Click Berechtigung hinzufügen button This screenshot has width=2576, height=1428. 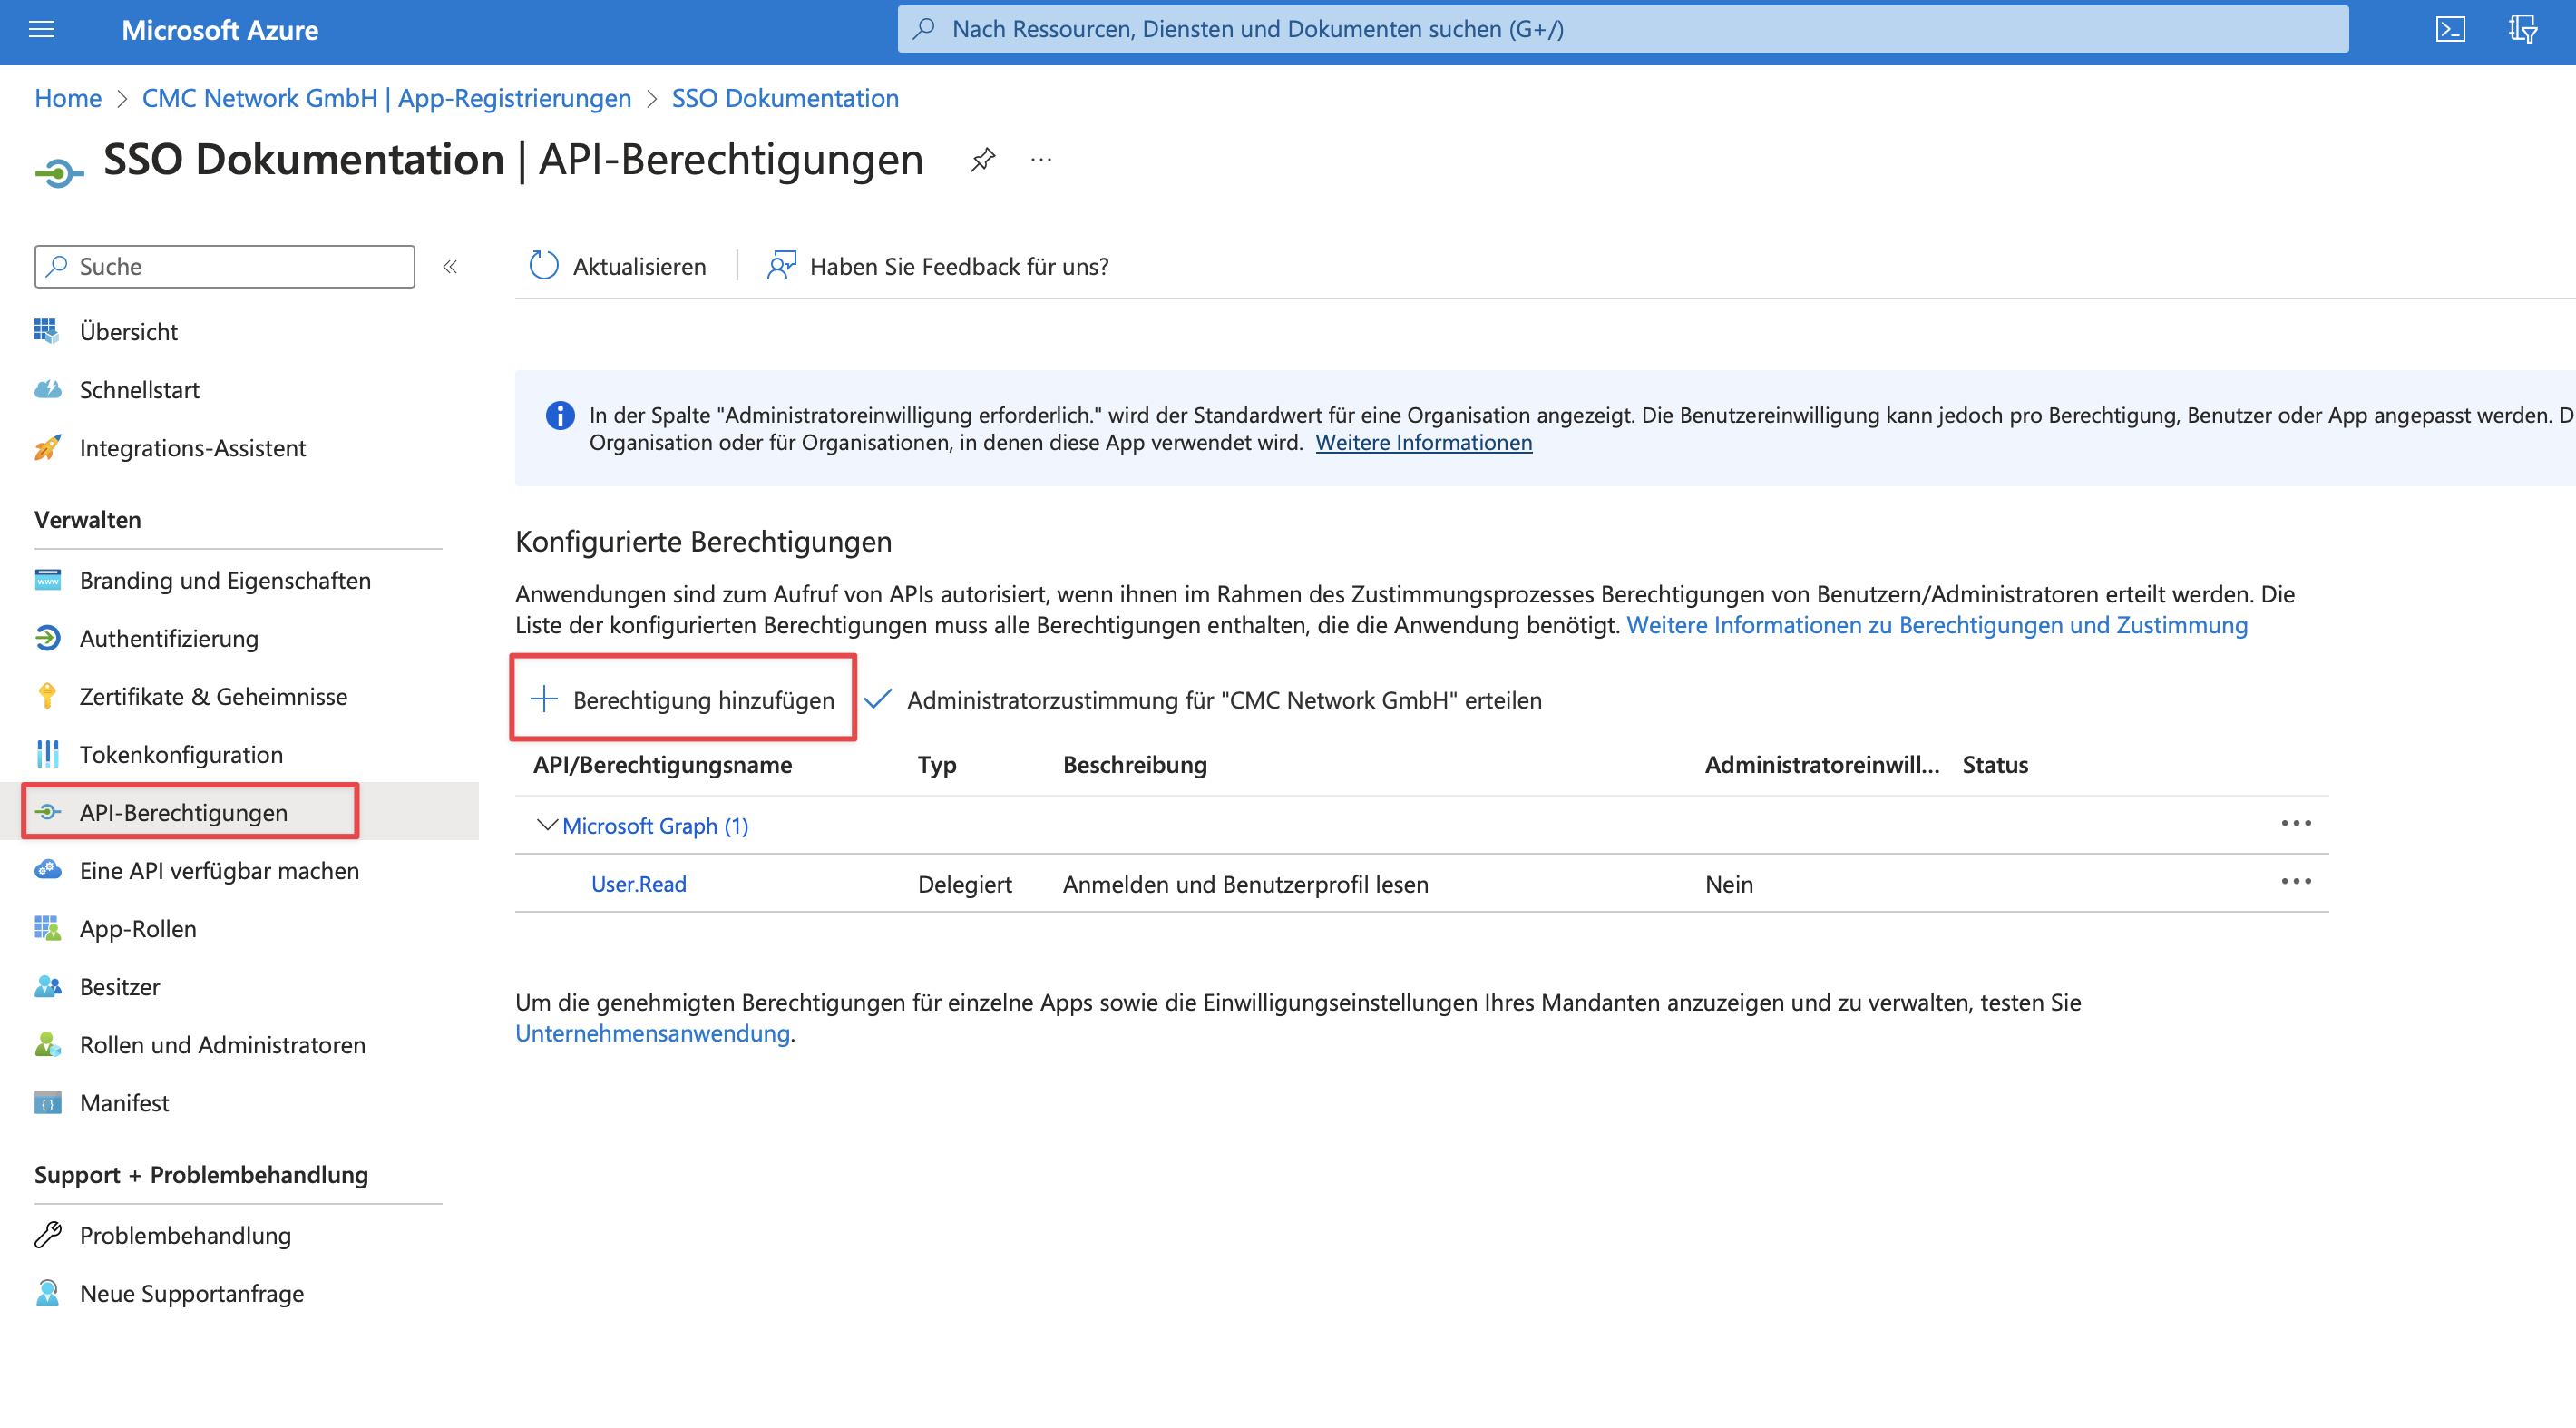(683, 700)
